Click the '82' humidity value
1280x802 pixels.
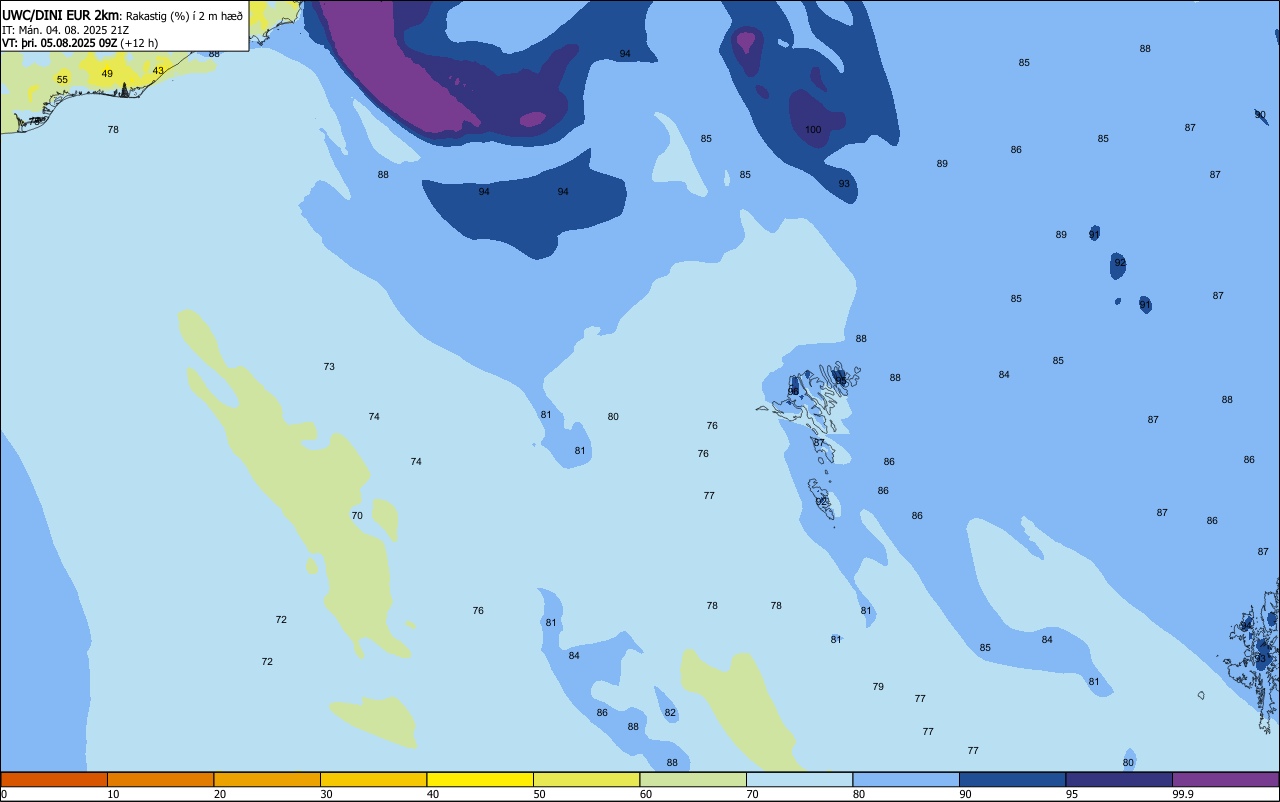670,713
